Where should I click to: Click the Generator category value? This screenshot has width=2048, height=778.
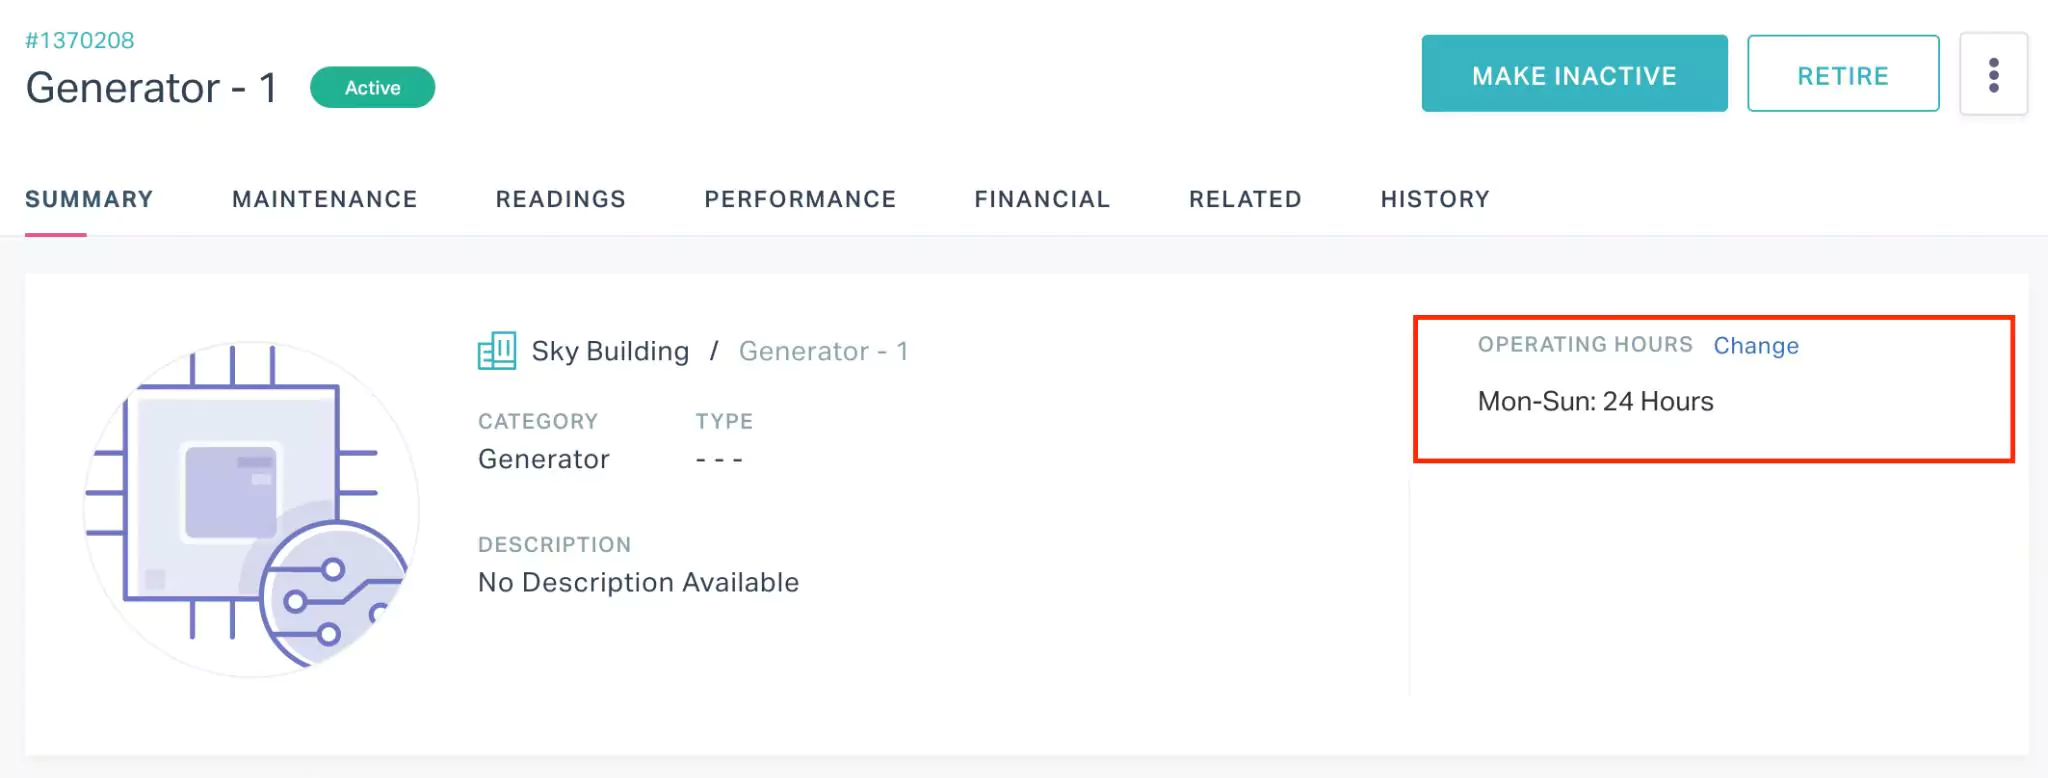(x=543, y=459)
